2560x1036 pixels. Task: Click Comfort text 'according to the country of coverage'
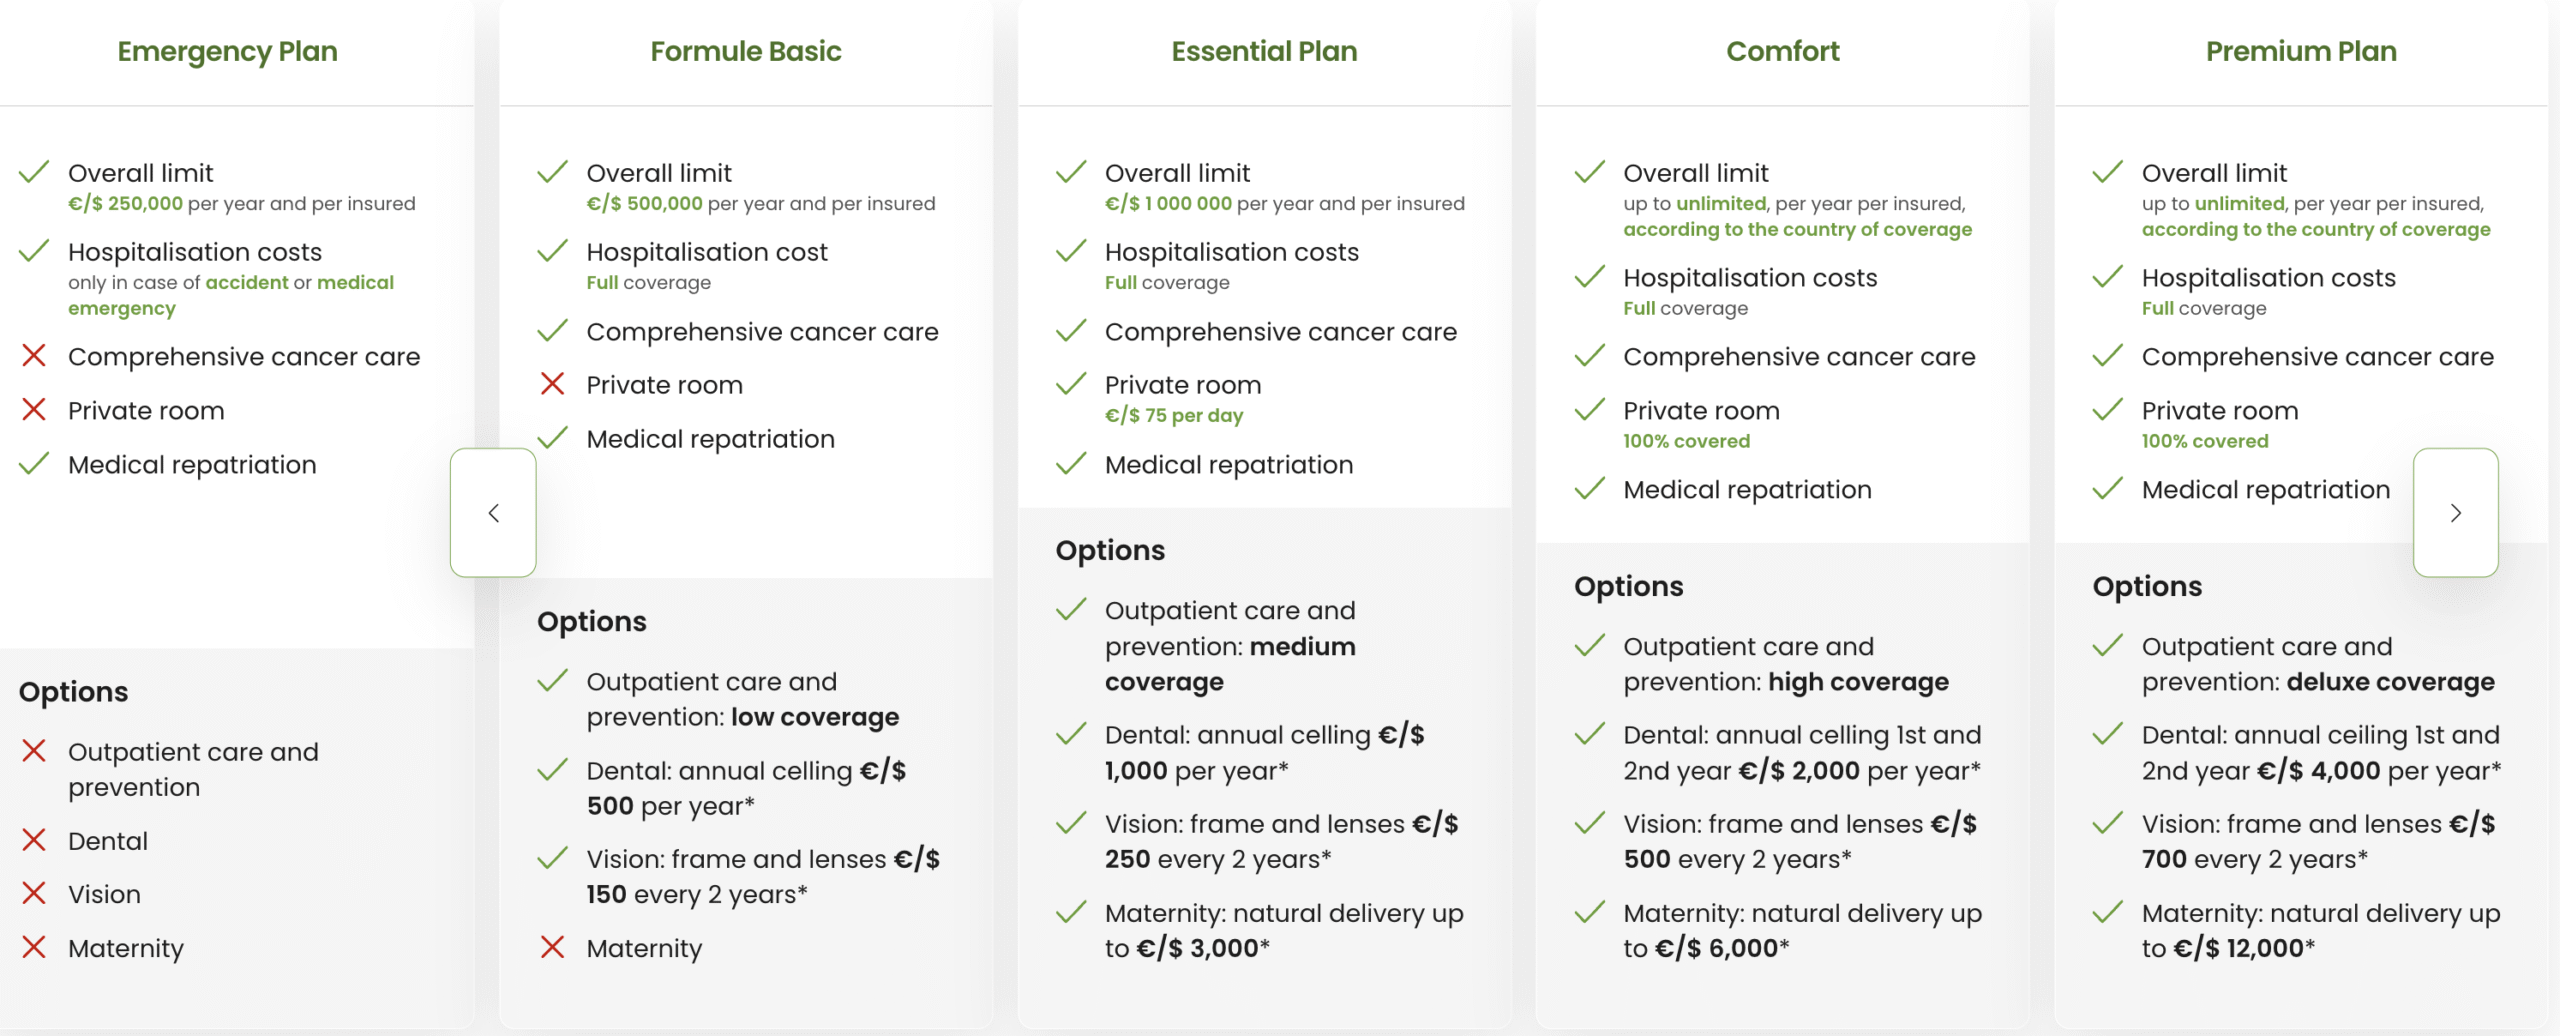coord(1797,229)
